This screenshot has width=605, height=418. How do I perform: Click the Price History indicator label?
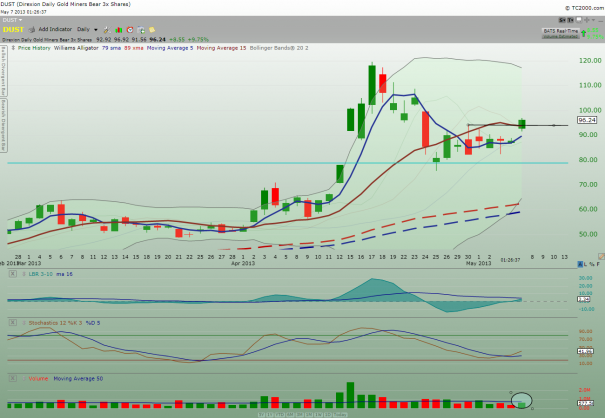coord(34,48)
